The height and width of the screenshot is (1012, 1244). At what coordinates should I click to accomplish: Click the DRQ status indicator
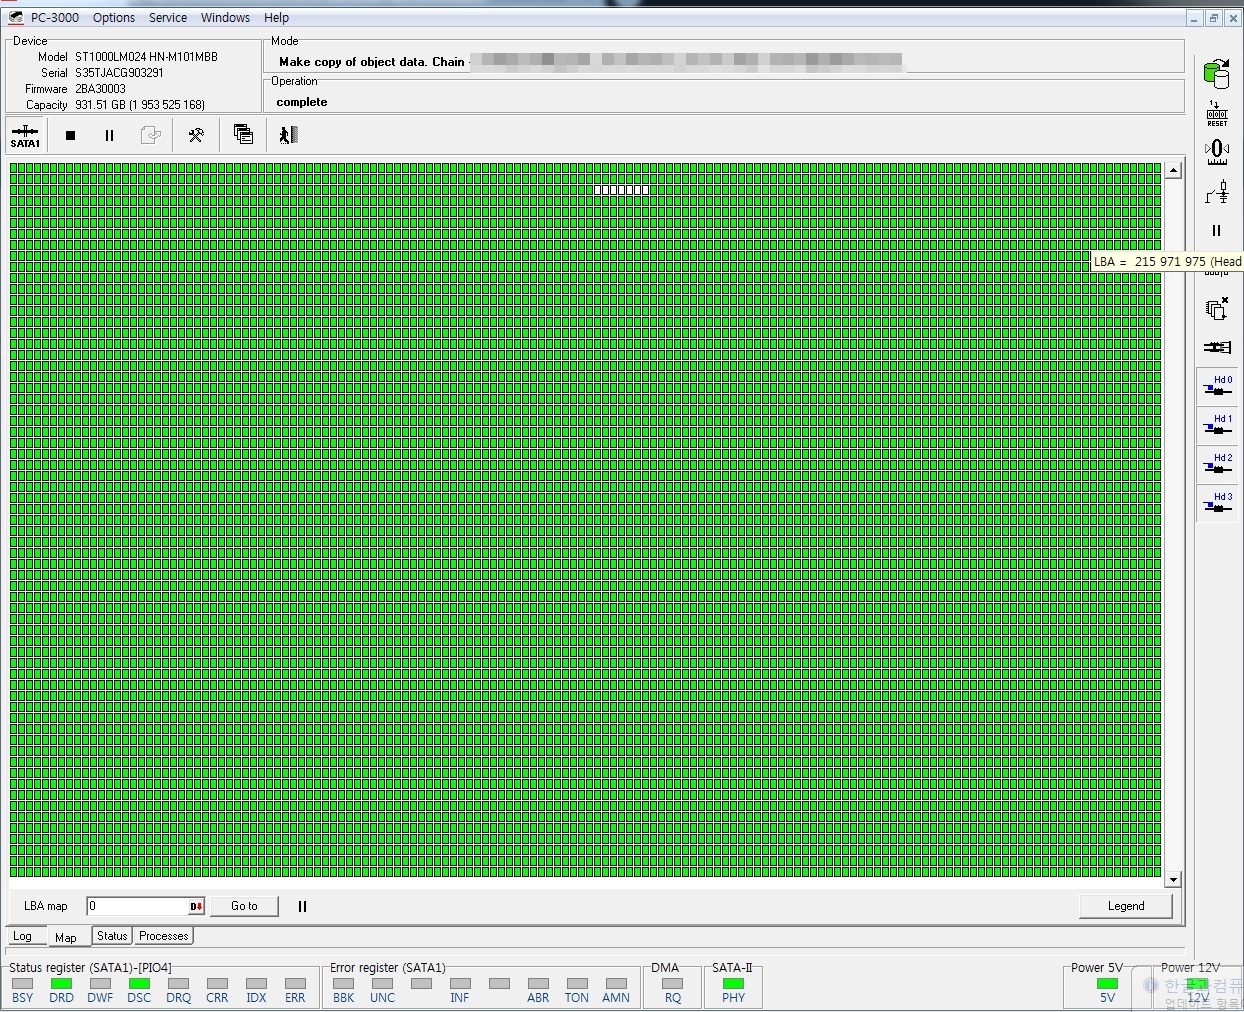[x=178, y=984]
